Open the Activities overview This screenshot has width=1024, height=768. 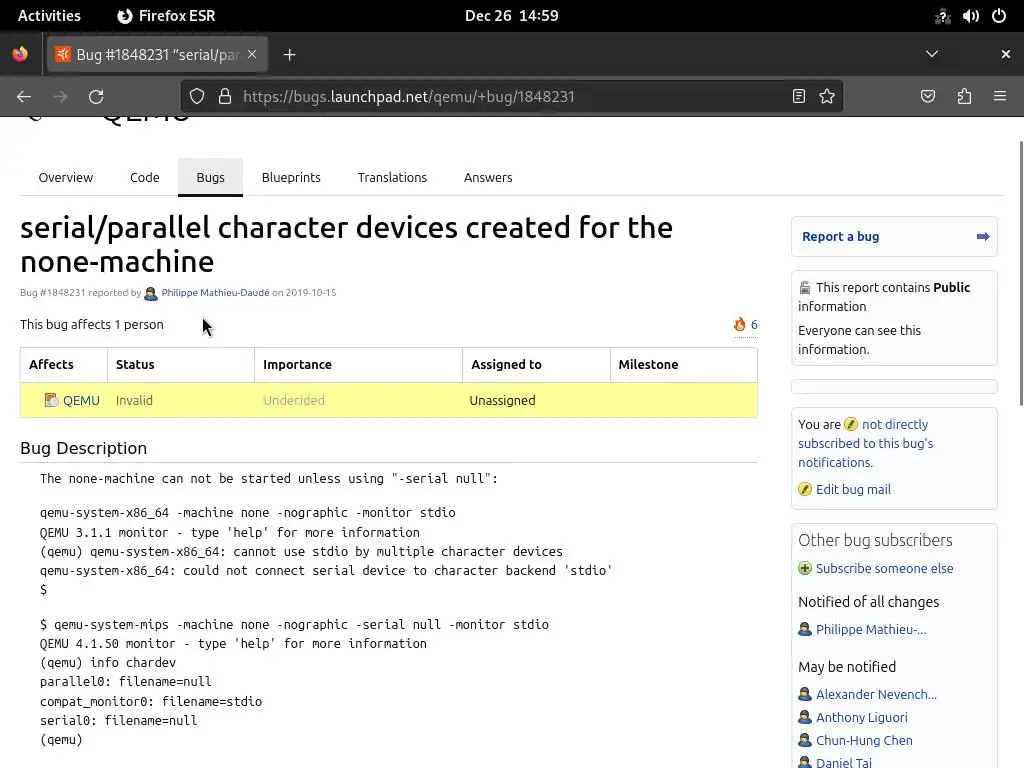coord(49,16)
